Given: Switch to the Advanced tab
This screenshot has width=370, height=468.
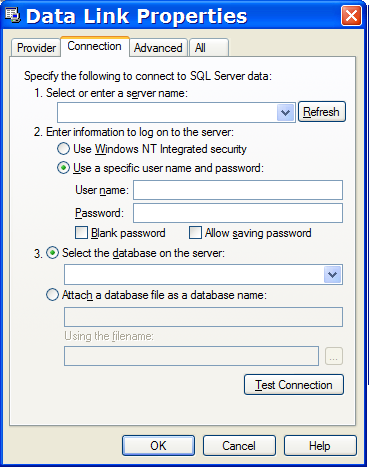Looking at the screenshot, I should (x=158, y=48).
